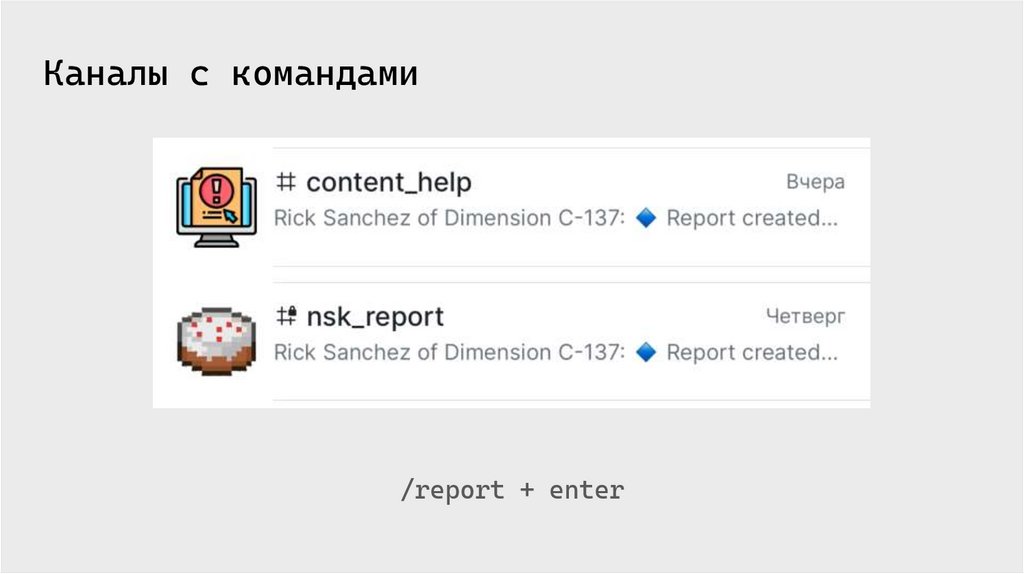
Task: Open the nsk_report pixel cake avatar
Action: (217, 340)
